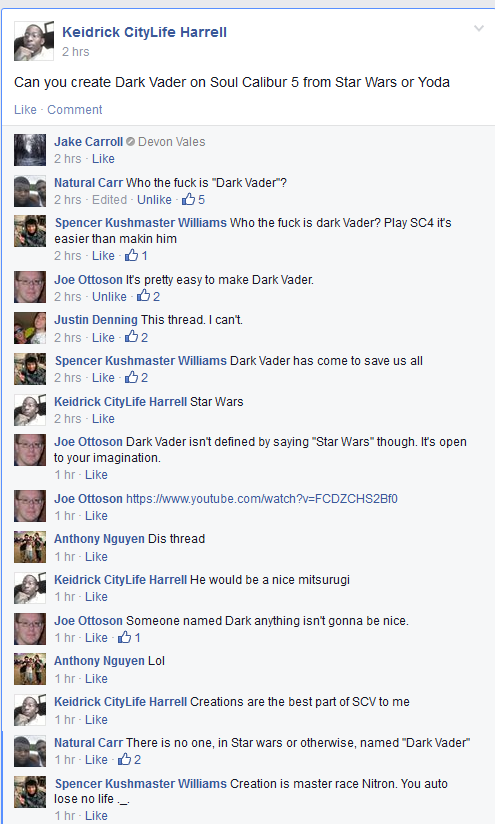495x824 pixels.
Task: Click thumbs-up icon on SC4 comment
Action: click(131, 255)
